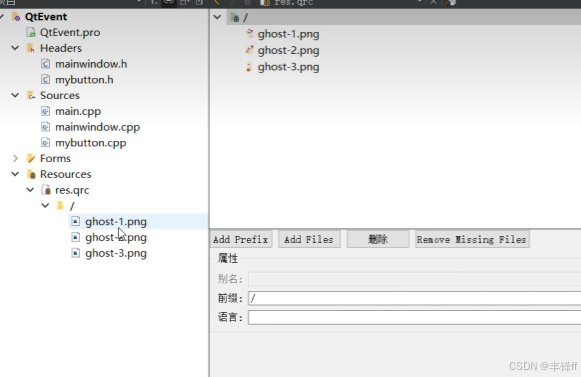Click the yellow prefix folder icon under res.qrc
581x377 pixels.
pyautogui.click(x=60, y=206)
